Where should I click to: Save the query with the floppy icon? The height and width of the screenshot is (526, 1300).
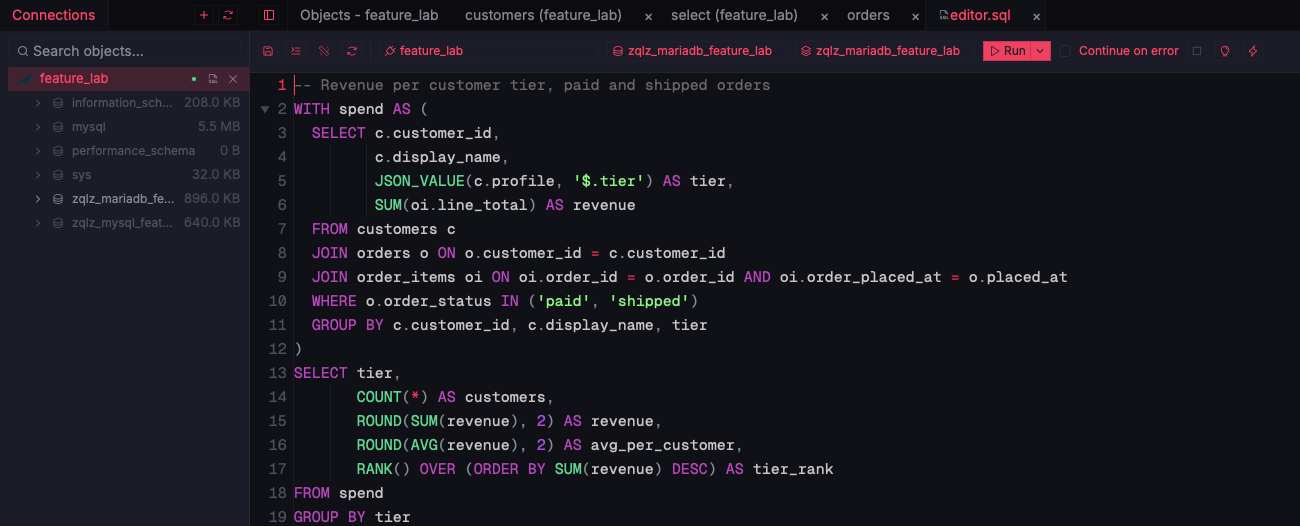tap(268, 51)
